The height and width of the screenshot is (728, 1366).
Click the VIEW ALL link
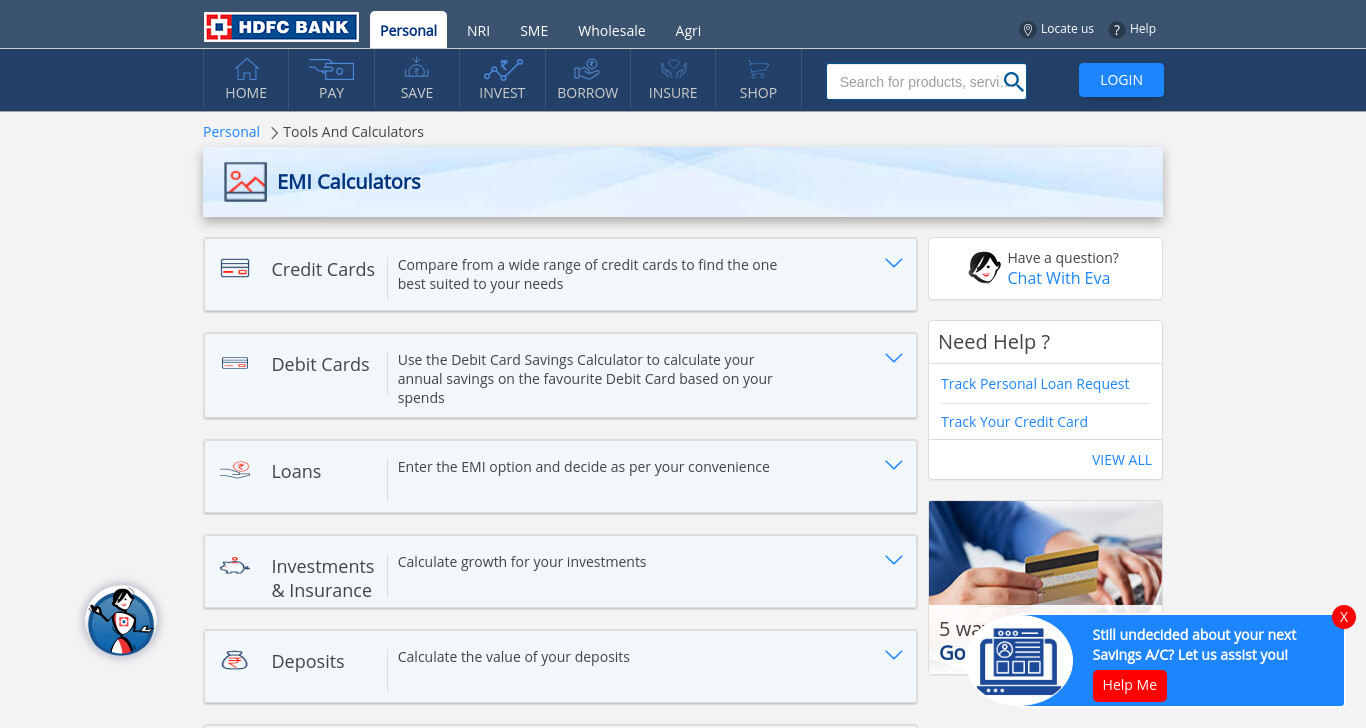[x=1122, y=460]
